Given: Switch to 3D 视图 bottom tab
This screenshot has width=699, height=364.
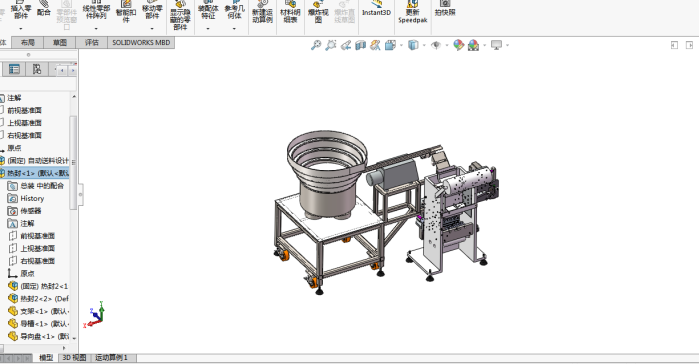Looking at the screenshot, I should click(x=74, y=358).
